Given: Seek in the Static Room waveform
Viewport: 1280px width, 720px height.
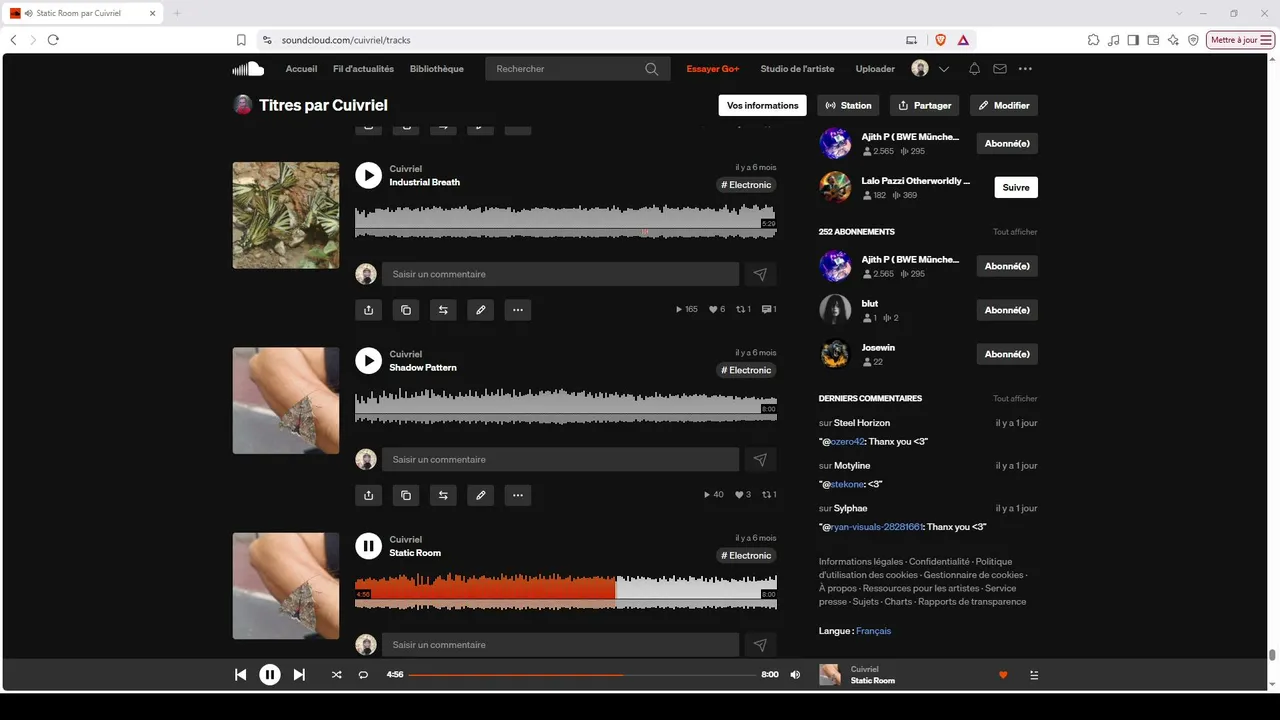Looking at the screenshot, I should pos(565,590).
